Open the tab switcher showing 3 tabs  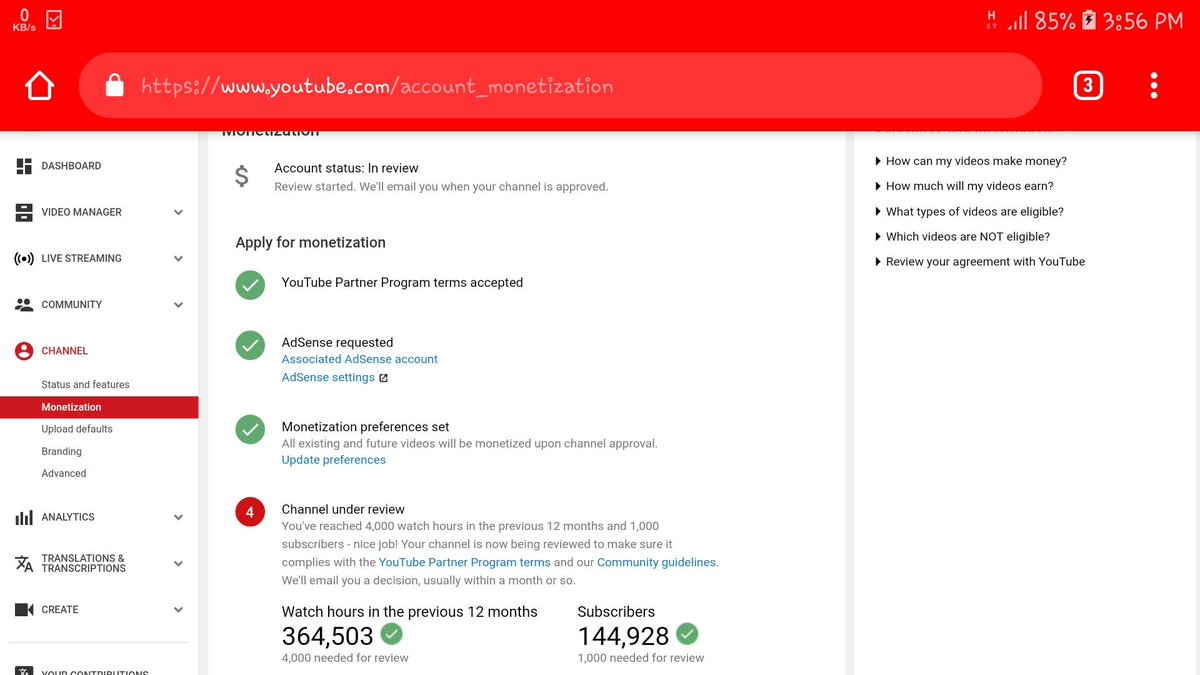click(1088, 86)
